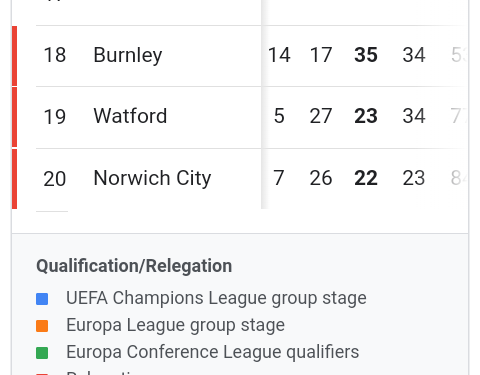Click Watford's bold points value 23
Viewport: 480px width, 375px height.
[x=366, y=116]
